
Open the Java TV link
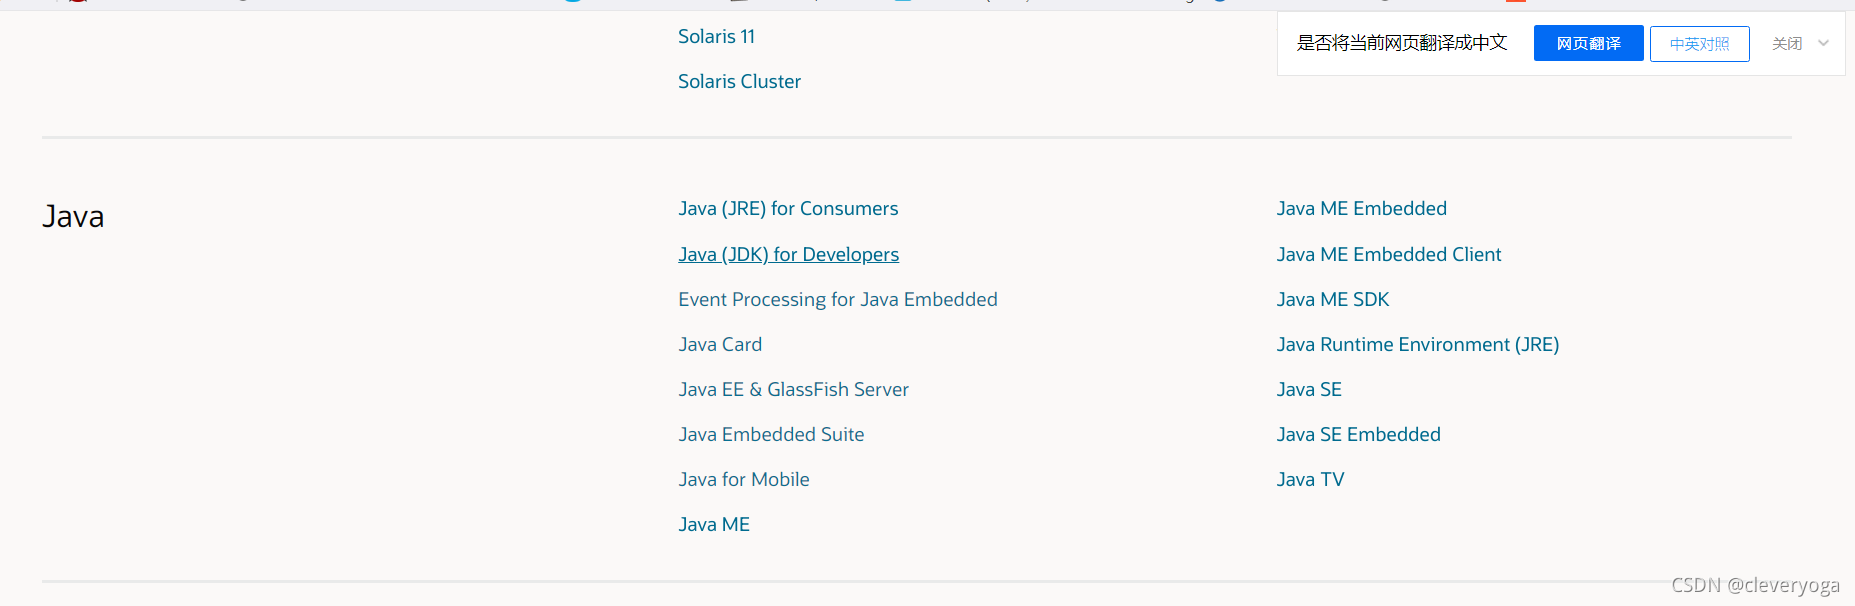click(x=1310, y=480)
